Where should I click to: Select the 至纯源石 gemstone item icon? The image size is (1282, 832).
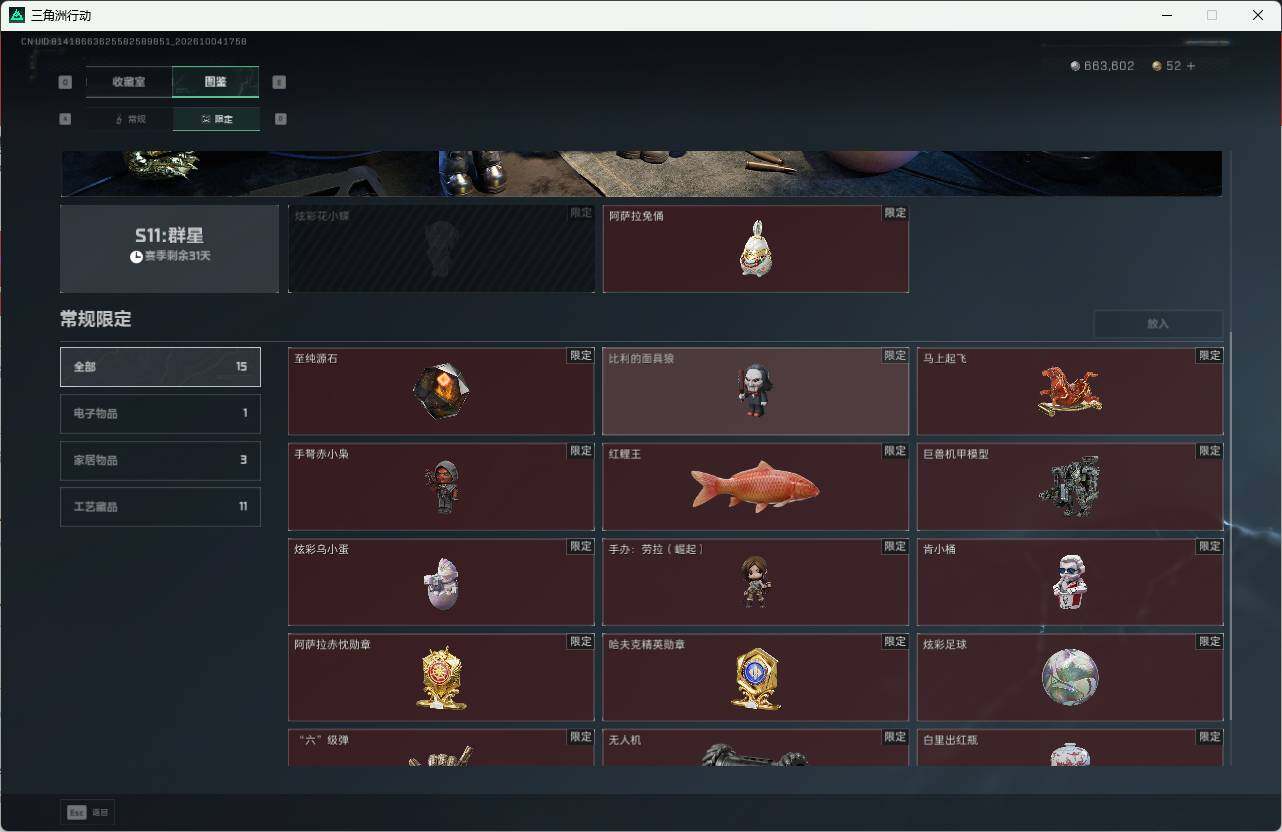tap(441, 391)
